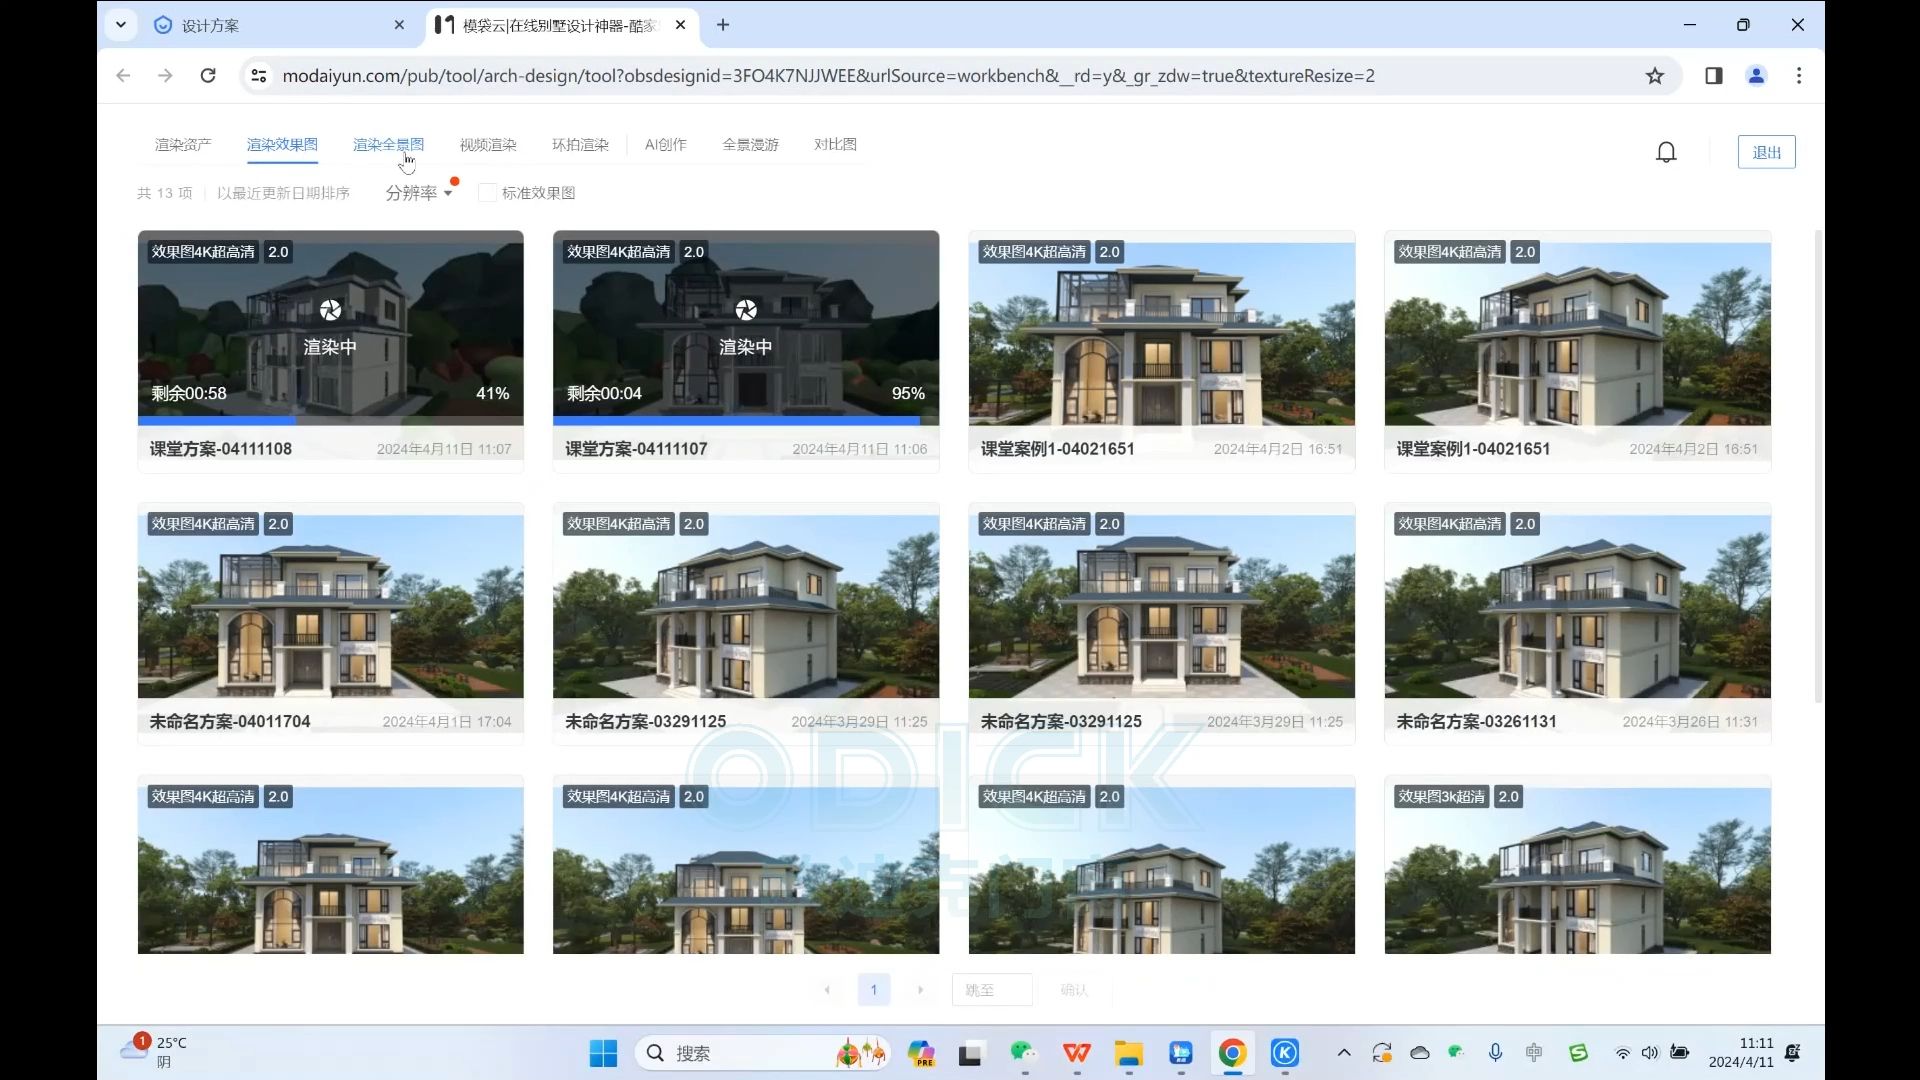Image resolution: width=1920 pixels, height=1080 pixels.
Task: Click the notification bell icon
Action: (1666, 152)
